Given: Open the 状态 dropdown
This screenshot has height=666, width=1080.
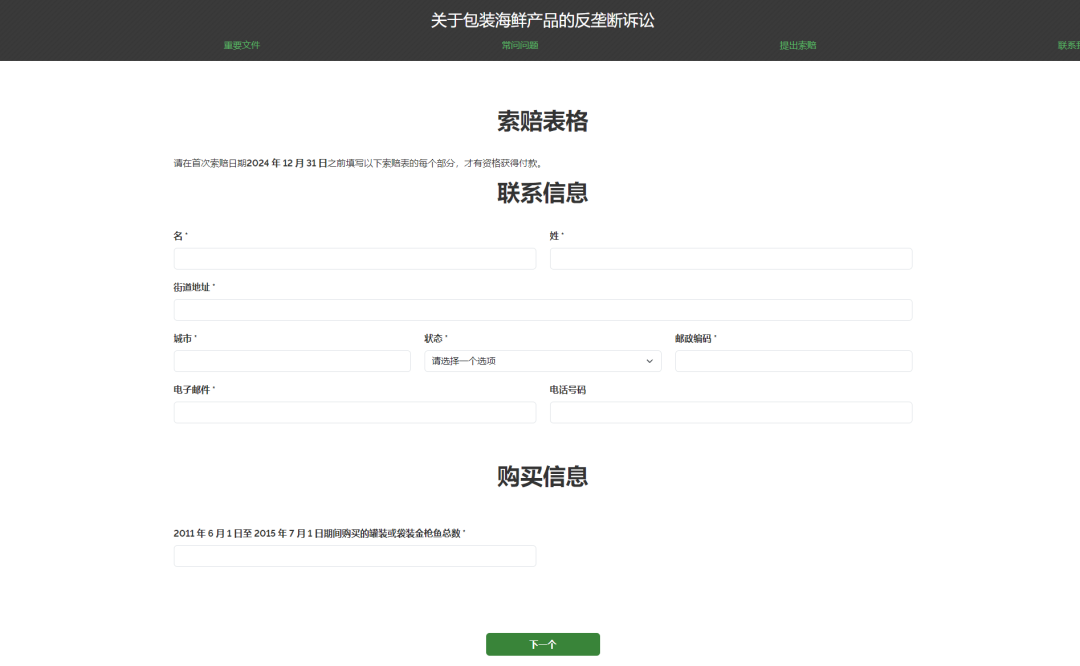Looking at the screenshot, I should coord(543,360).
